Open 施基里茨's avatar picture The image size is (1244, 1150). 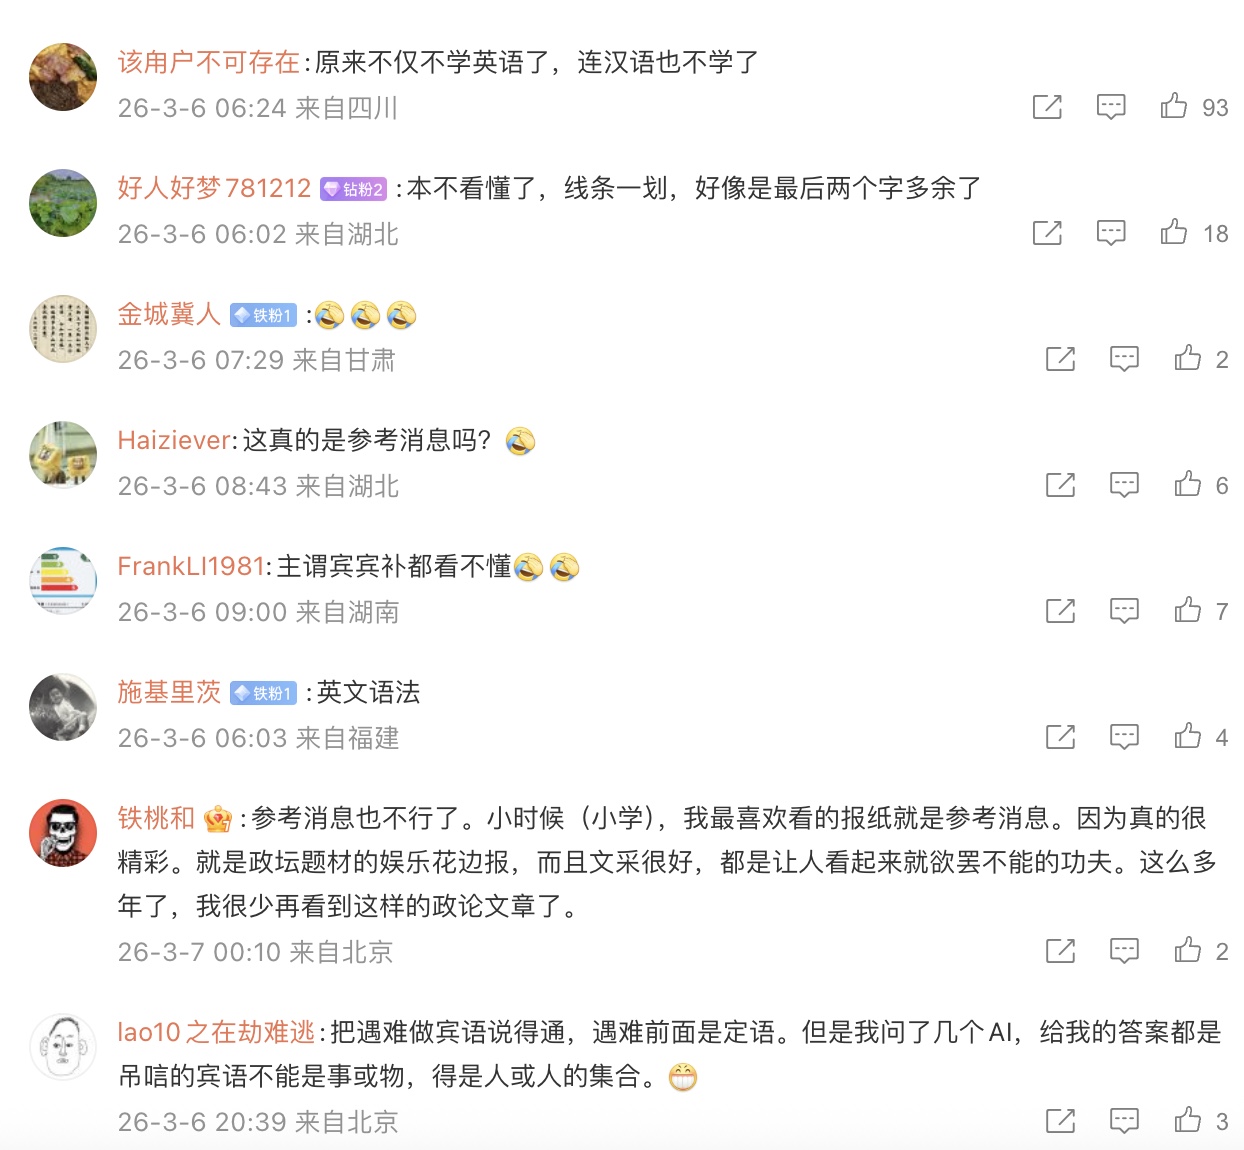[x=63, y=707]
